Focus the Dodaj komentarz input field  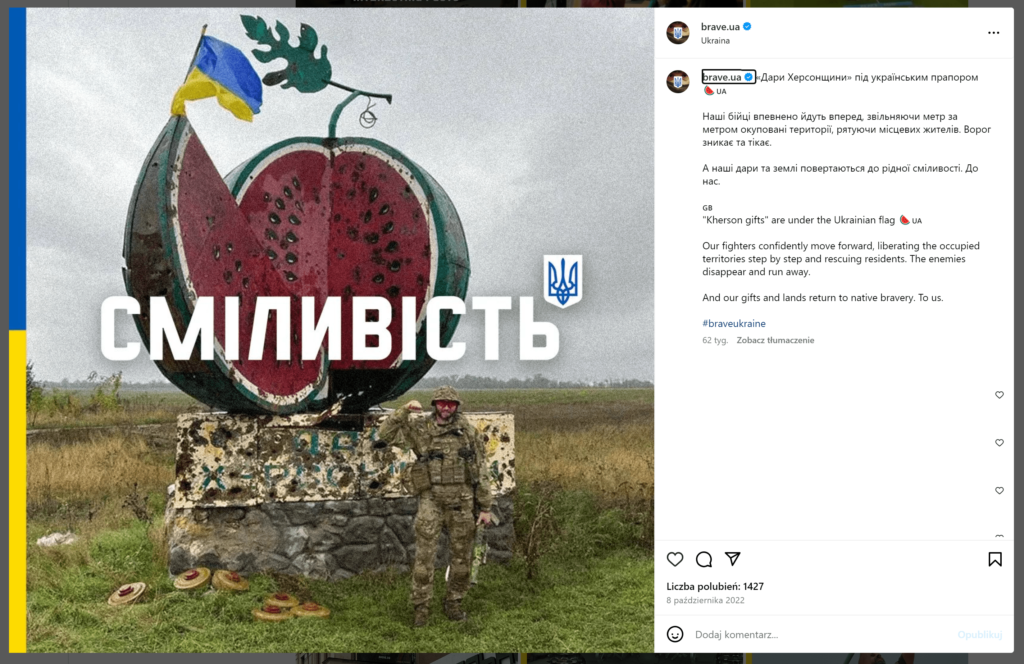click(820, 634)
